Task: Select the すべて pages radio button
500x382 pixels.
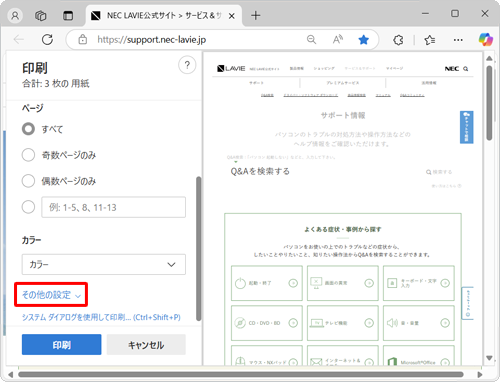Action: [x=28, y=129]
